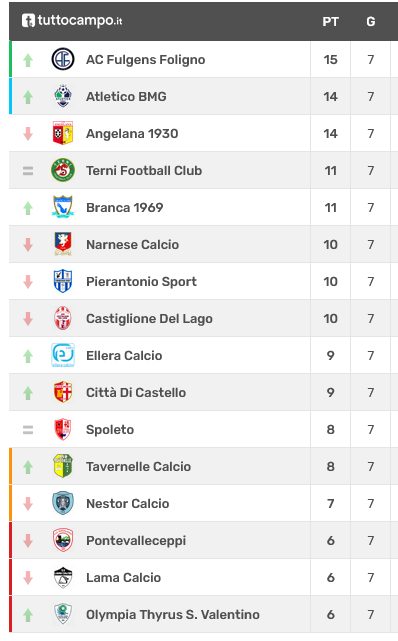The height and width of the screenshot is (641, 398).
Task: Click the Branca 1969 team crest
Action: (x=63, y=207)
